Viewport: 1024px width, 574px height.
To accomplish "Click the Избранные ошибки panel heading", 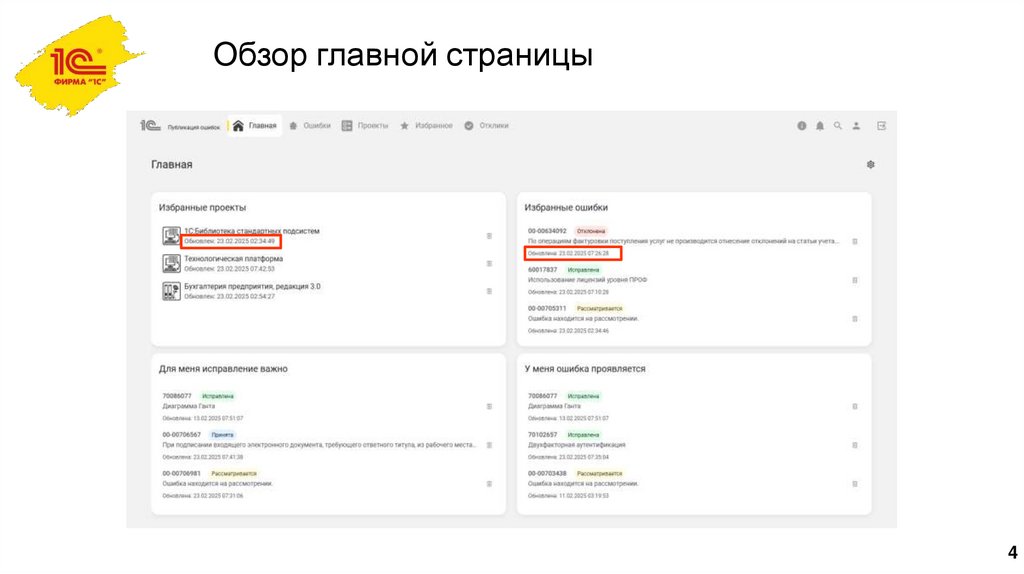I will (x=566, y=208).
